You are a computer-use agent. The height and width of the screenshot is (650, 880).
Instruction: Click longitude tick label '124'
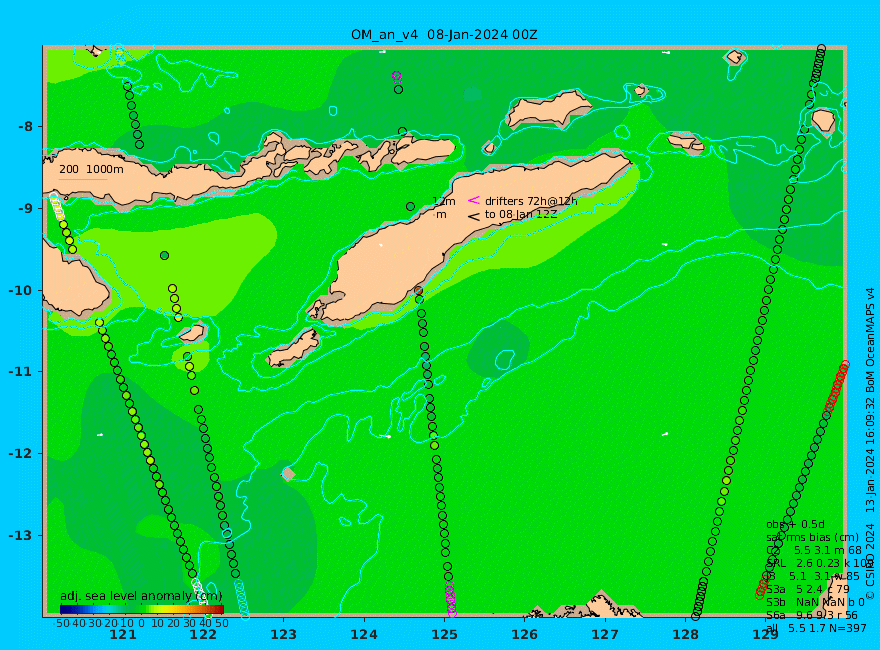(364, 635)
